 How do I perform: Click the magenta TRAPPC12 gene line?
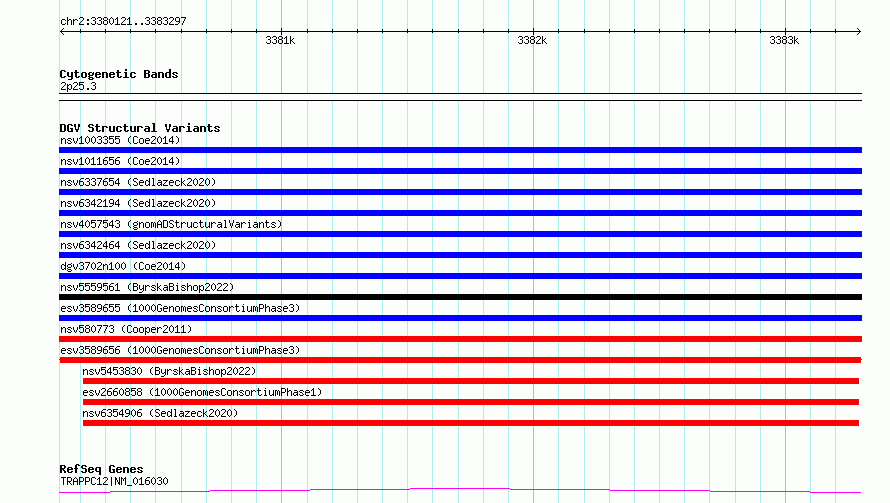pos(460,490)
